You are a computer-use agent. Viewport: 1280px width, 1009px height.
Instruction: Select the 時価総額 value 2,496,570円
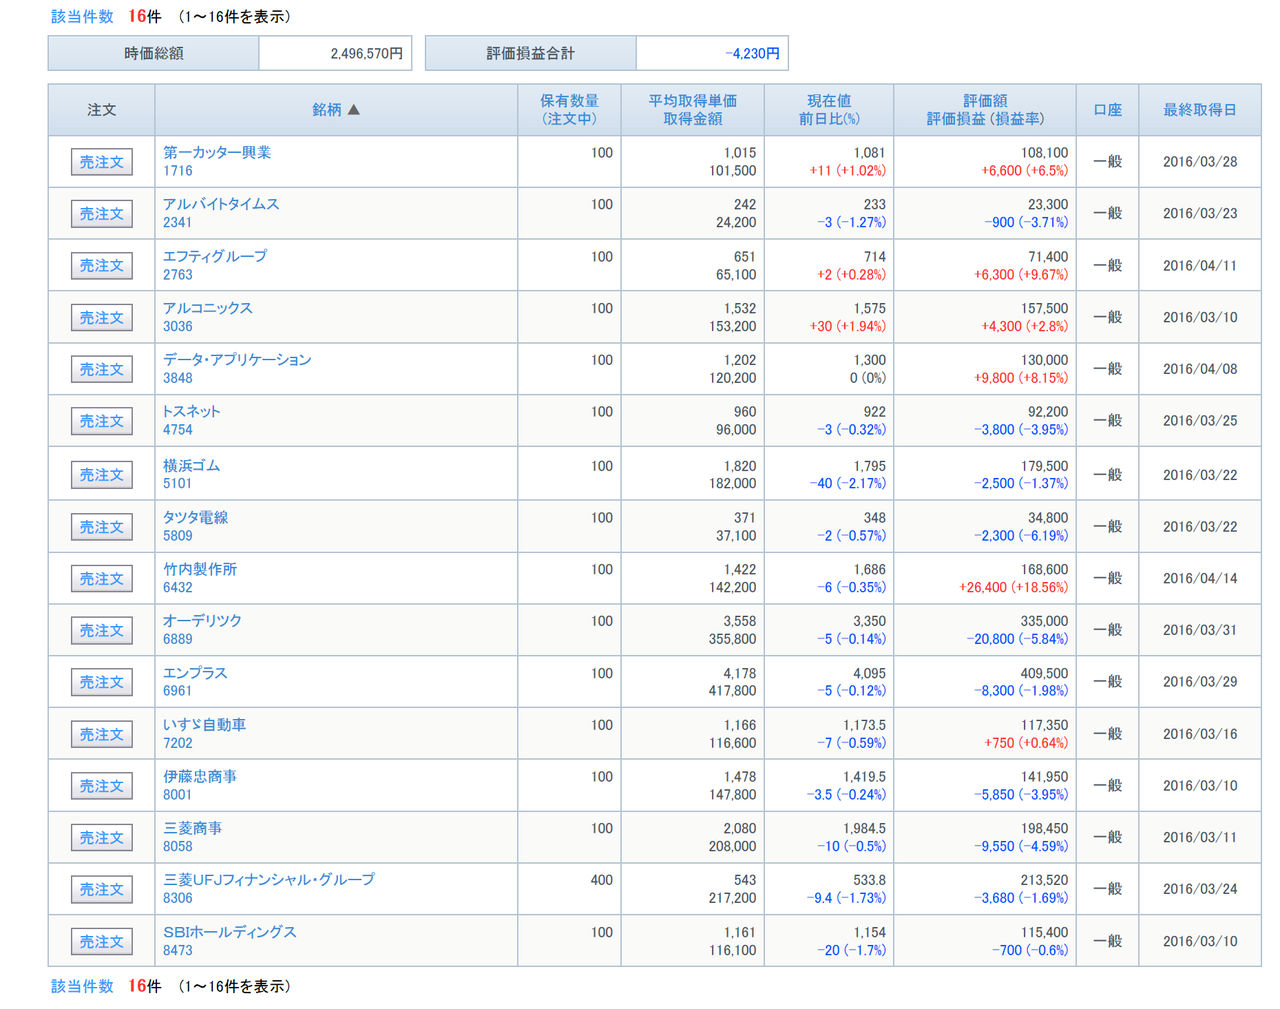click(367, 54)
